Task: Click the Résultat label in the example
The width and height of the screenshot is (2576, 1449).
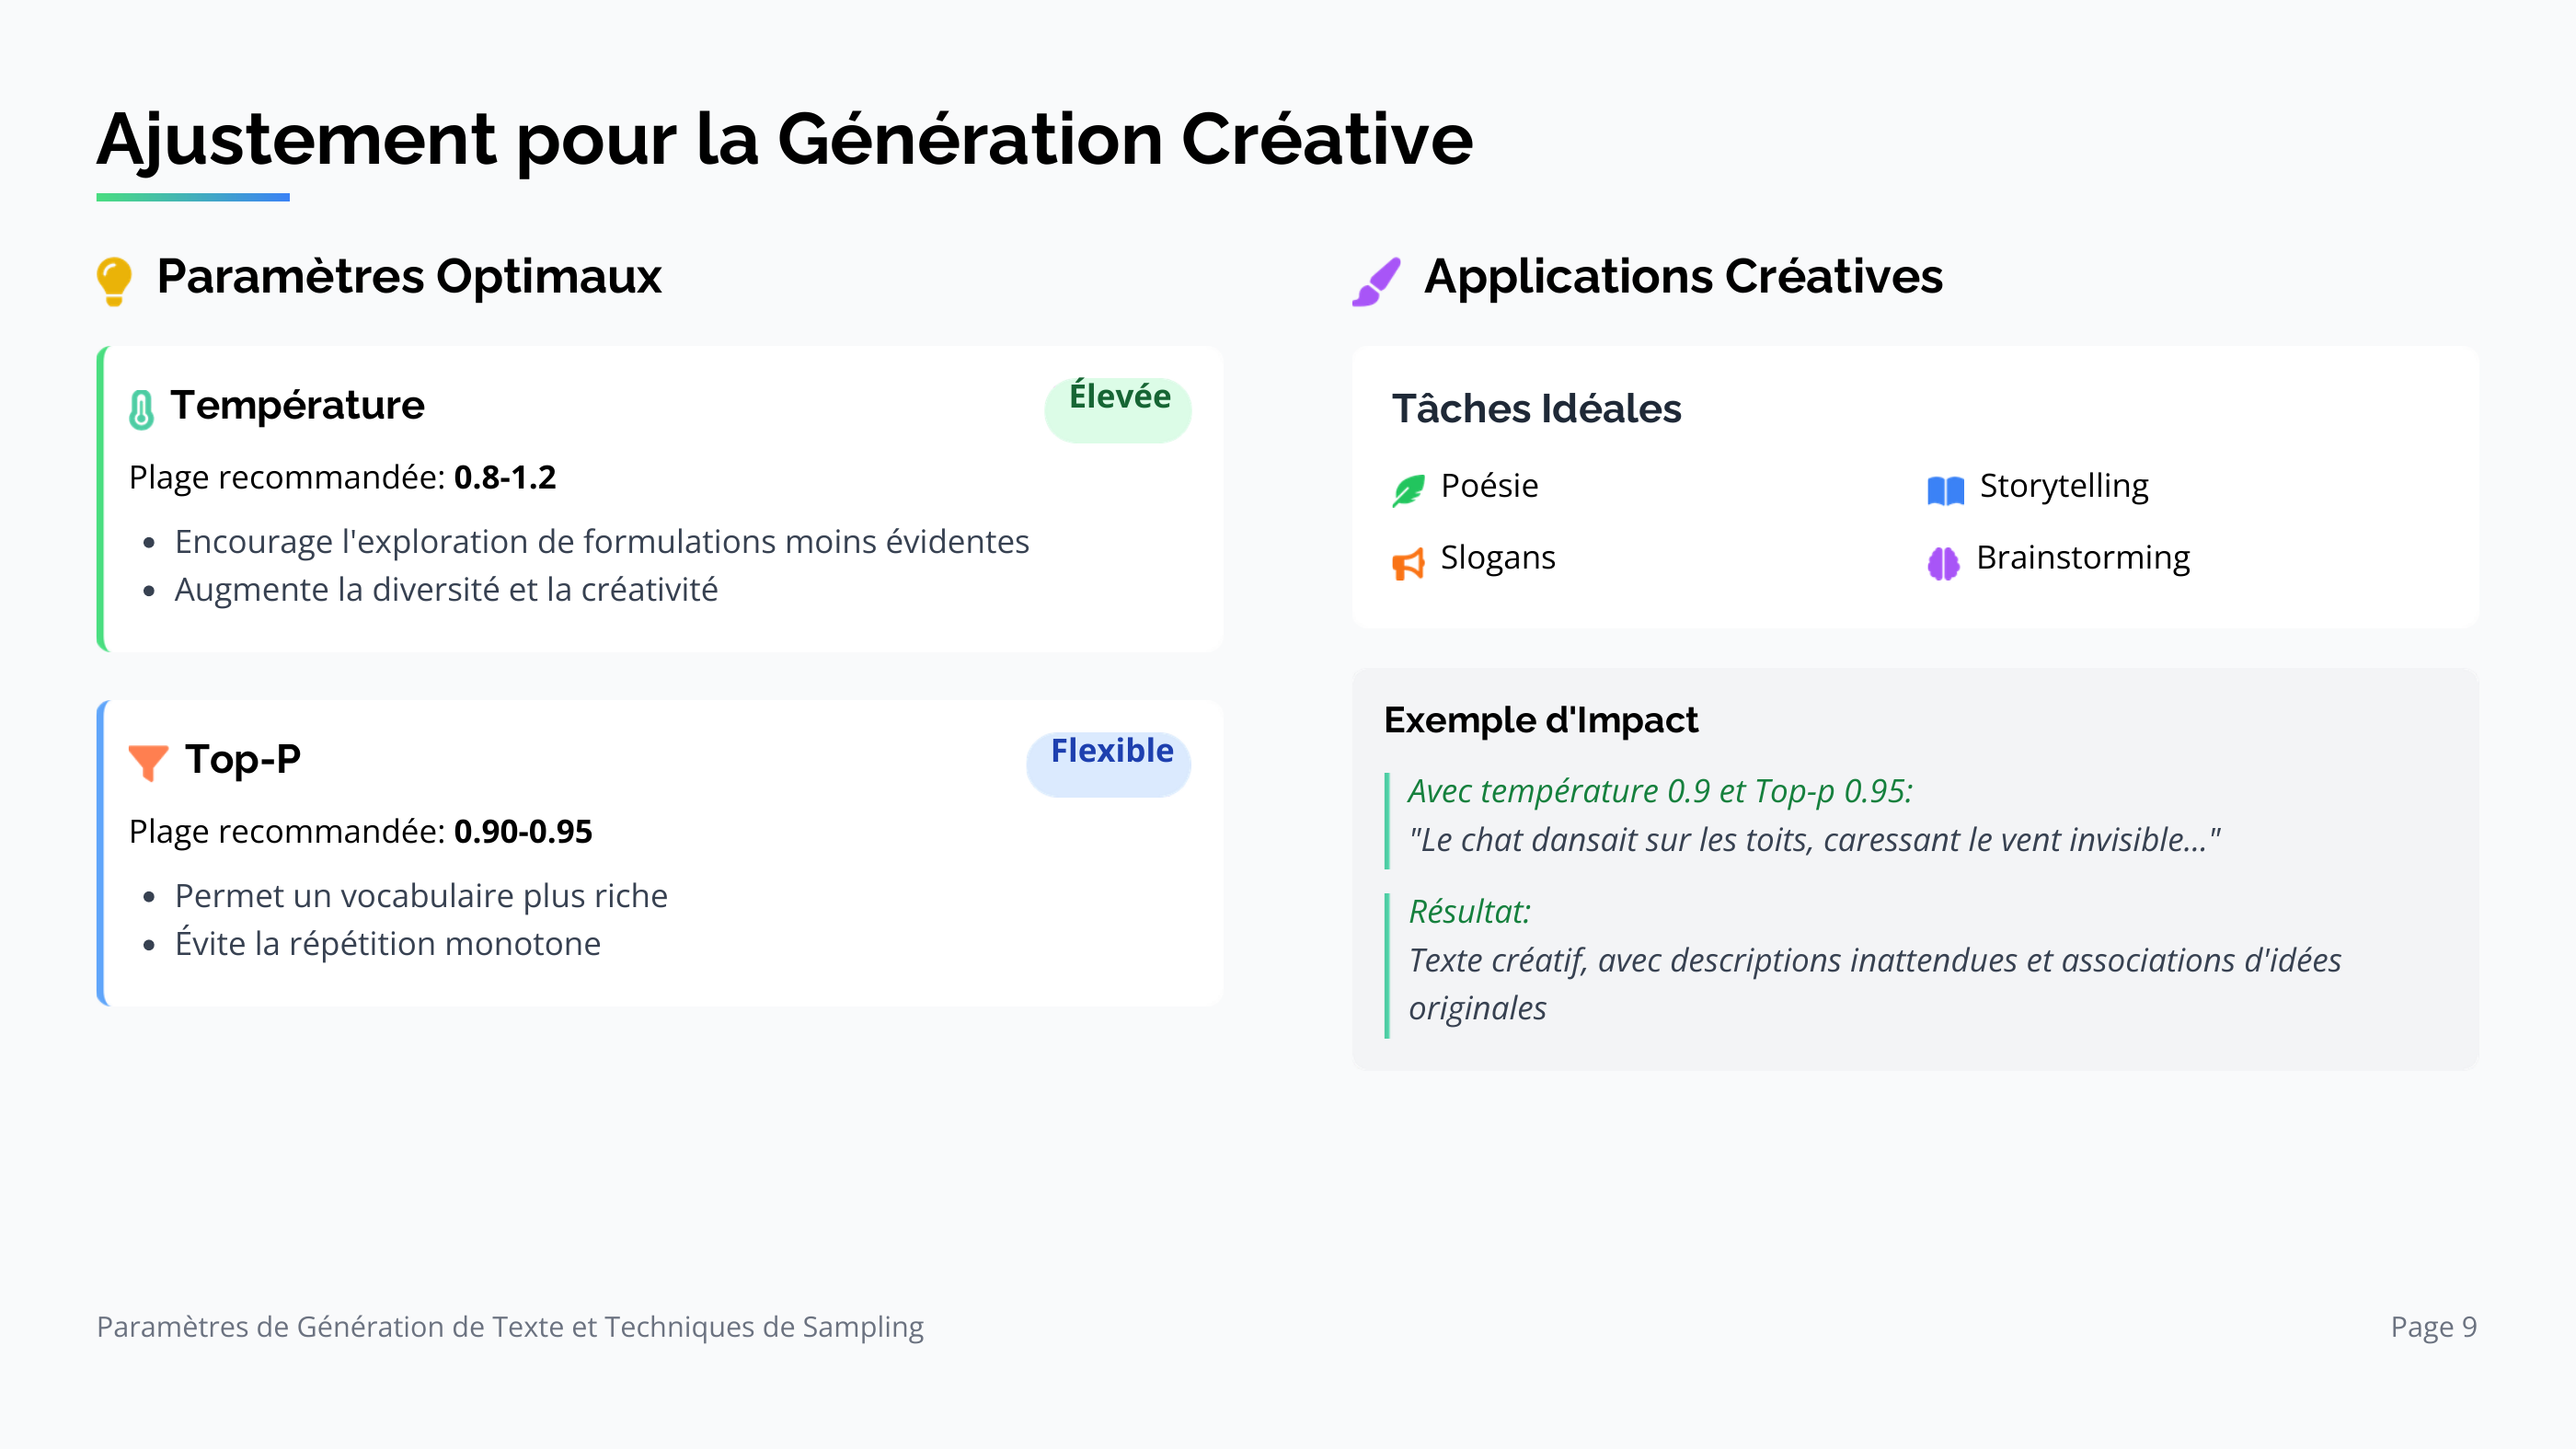Action: click(x=1469, y=911)
